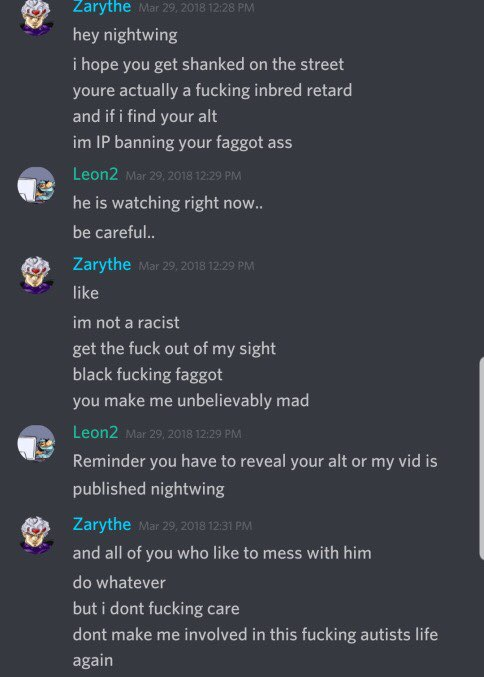Click the Zarythe username above the 'like' message
The width and height of the screenshot is (484, 677).
click(x=102, y=264)
